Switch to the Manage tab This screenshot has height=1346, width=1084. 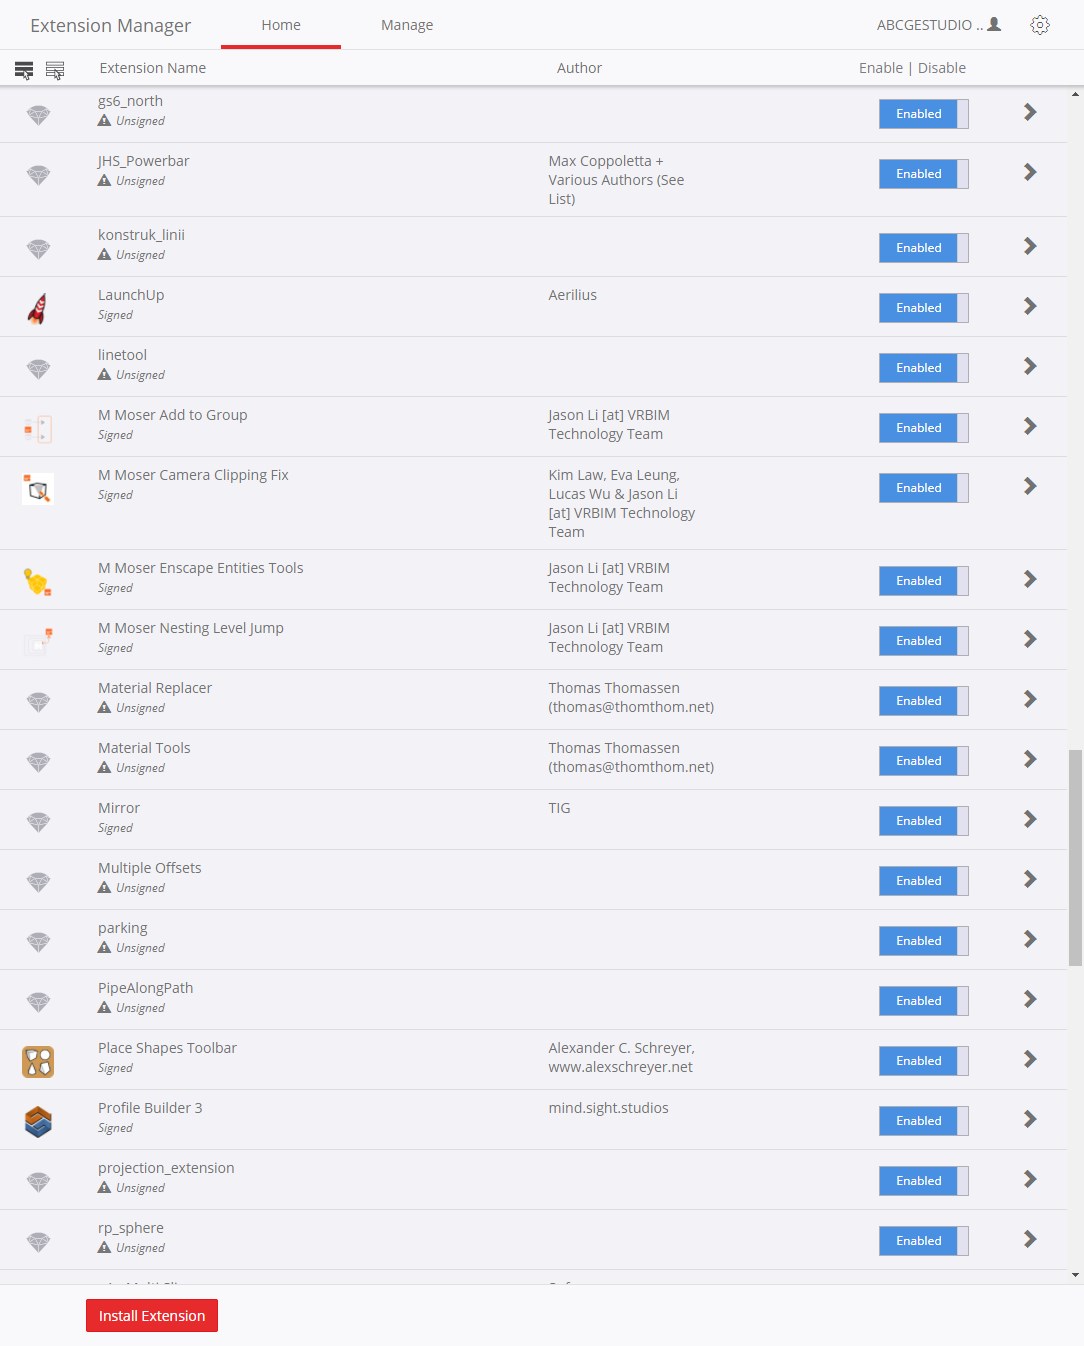click(x=407, y=25)
